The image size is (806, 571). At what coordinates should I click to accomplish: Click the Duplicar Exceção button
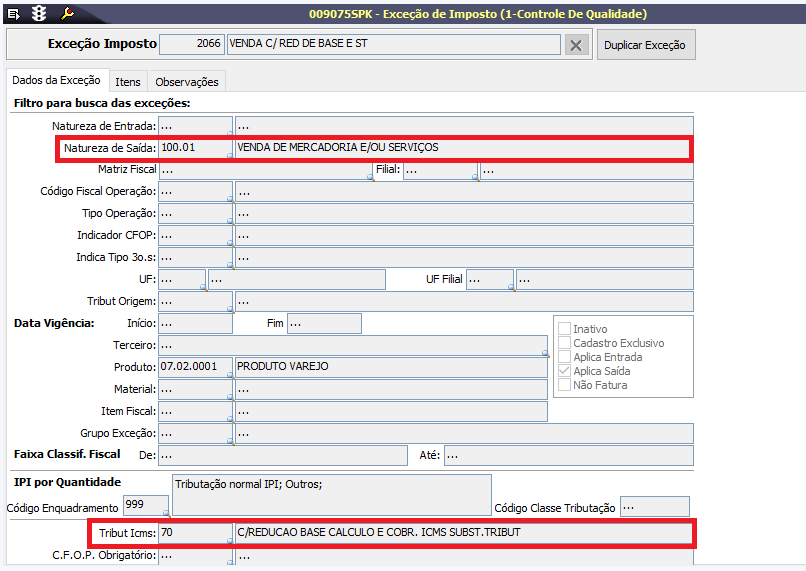click(x=646, y=45)
